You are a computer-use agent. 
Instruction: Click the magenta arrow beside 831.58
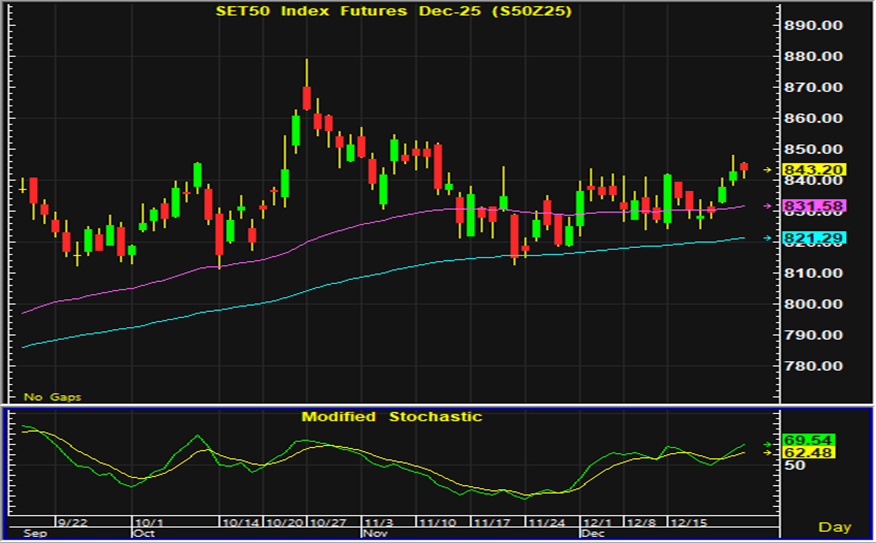tap(768, 206)
